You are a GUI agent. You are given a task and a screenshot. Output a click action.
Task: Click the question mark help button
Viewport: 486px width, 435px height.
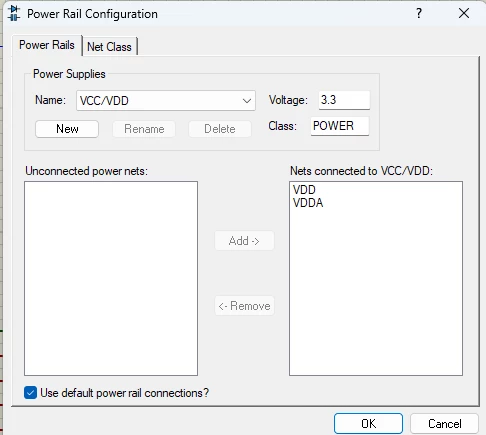click(x=419, y=13)
